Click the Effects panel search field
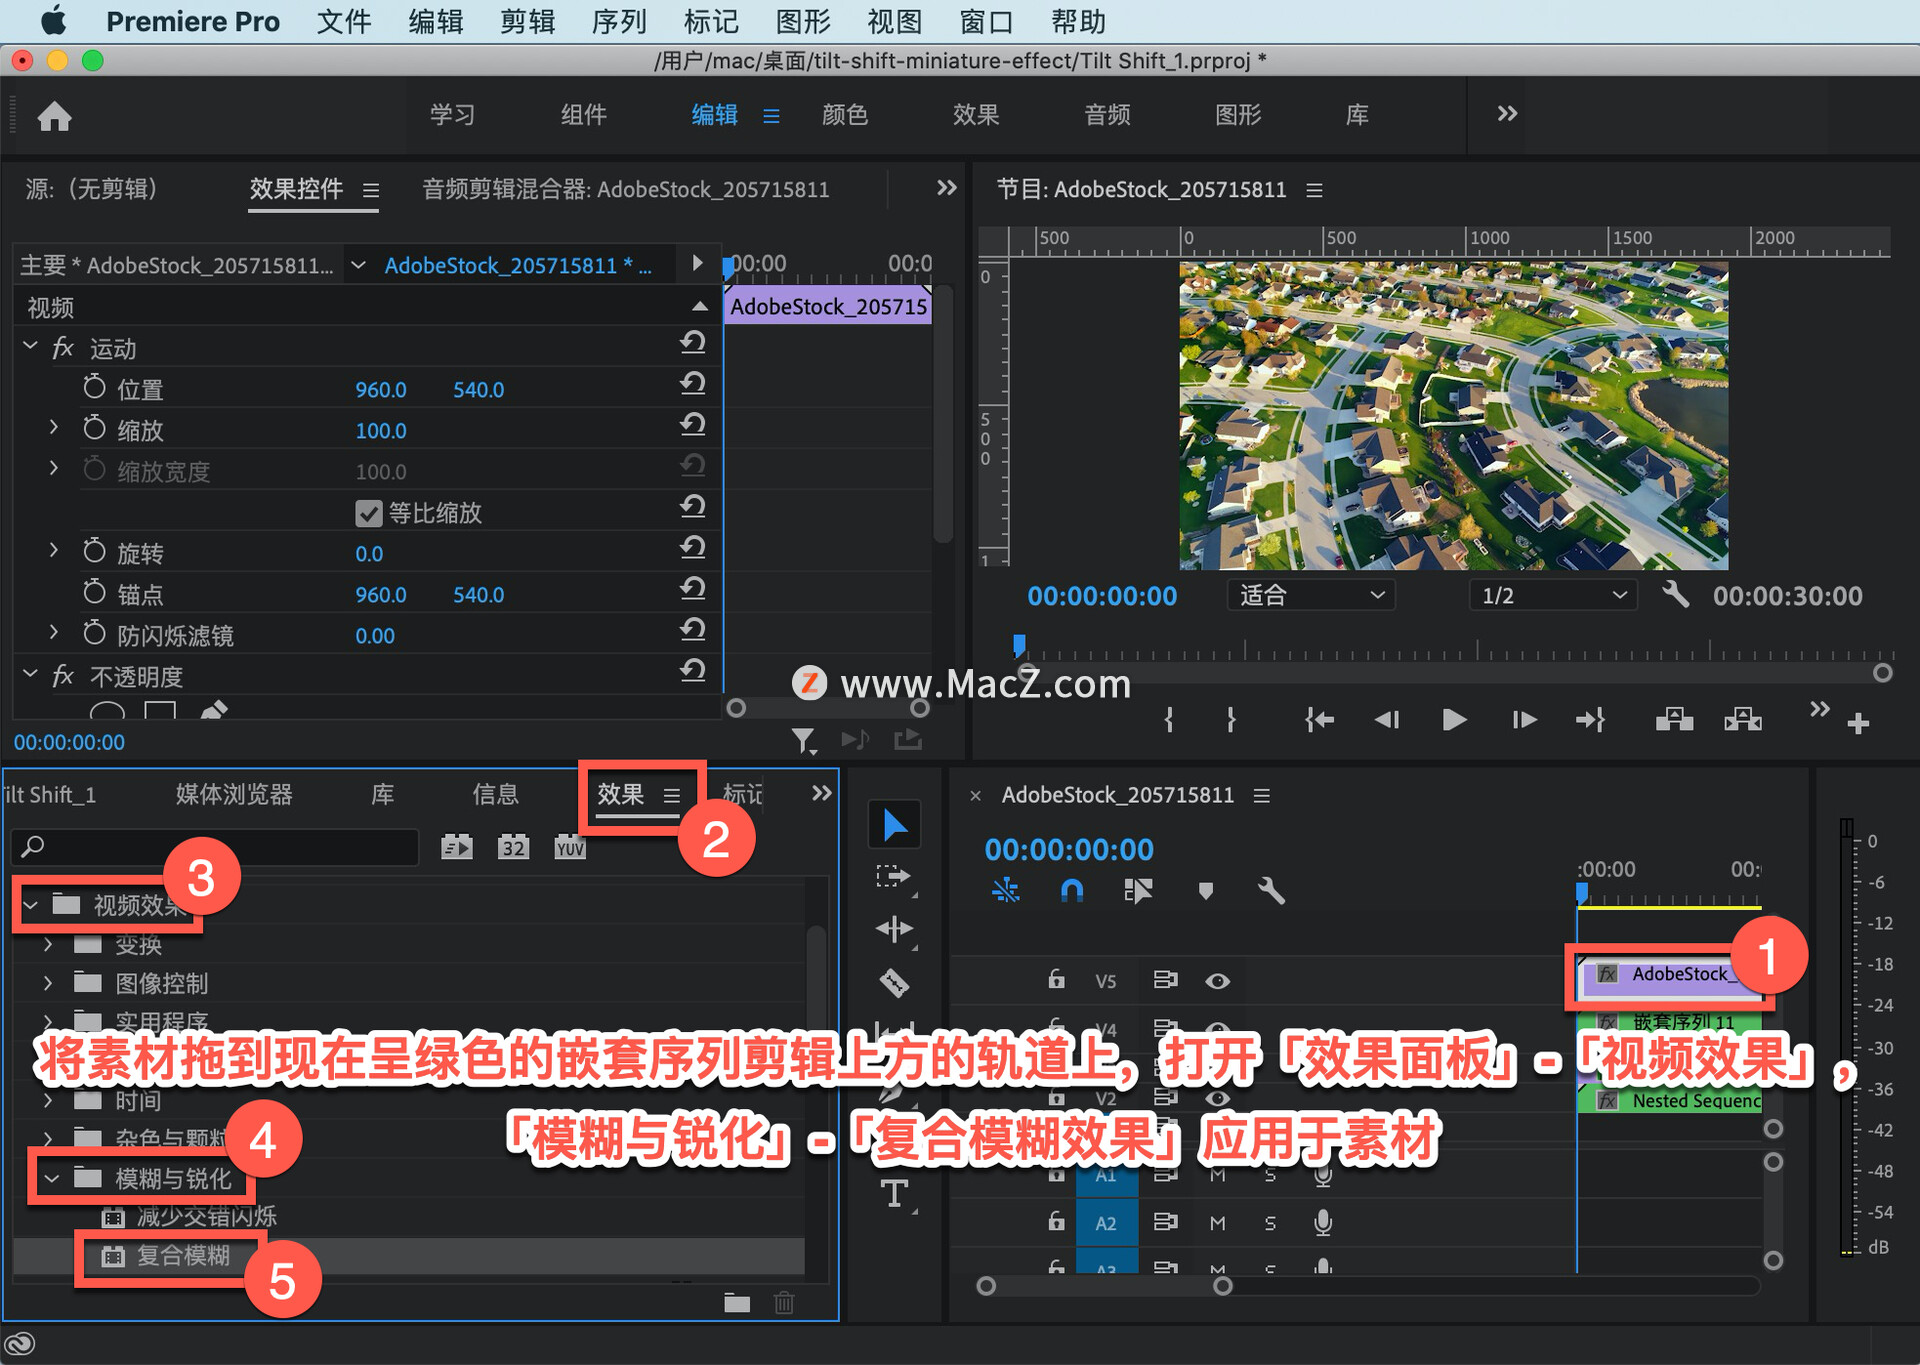 tap(215, 847)
